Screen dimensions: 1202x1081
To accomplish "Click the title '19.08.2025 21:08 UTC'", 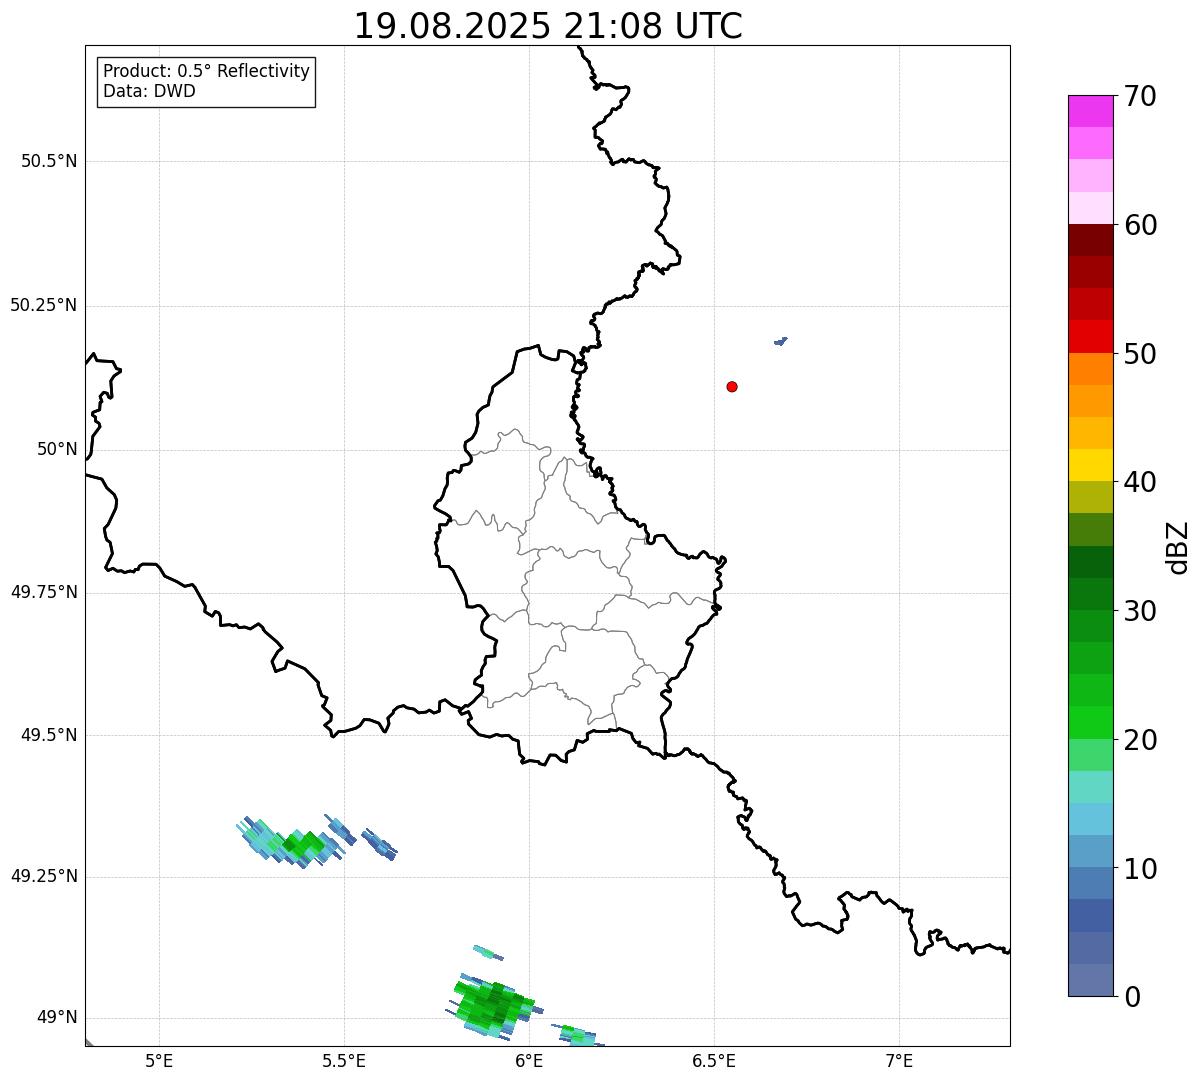I will 548,26.
